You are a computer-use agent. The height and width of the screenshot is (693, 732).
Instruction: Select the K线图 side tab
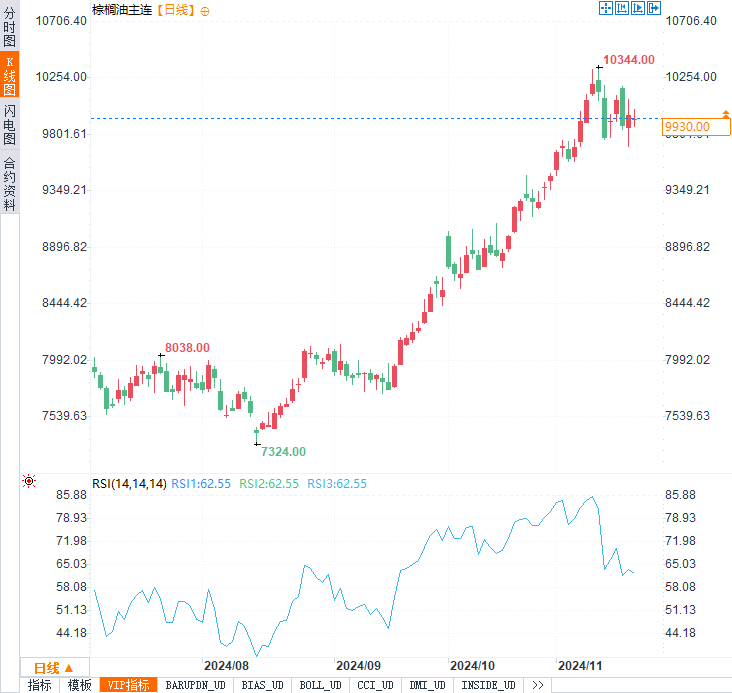click(x=10, y=76)
